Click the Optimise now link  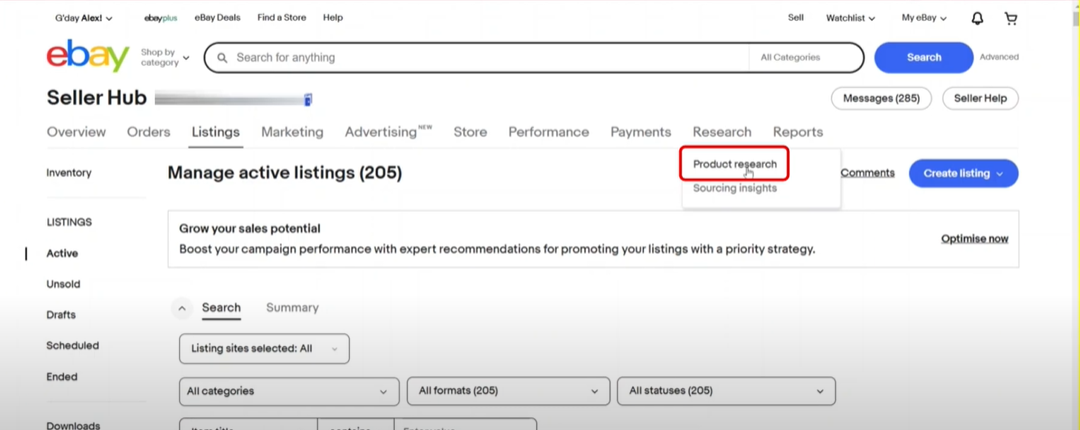[974, 239]
